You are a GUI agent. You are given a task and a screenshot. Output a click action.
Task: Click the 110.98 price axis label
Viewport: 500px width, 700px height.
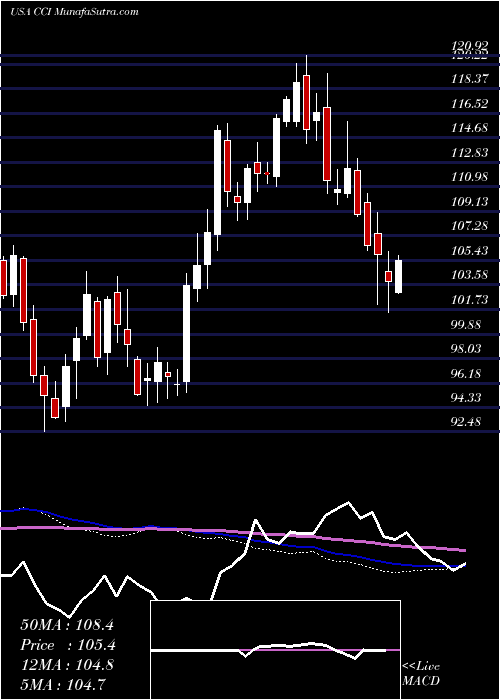tap(469, 177)
